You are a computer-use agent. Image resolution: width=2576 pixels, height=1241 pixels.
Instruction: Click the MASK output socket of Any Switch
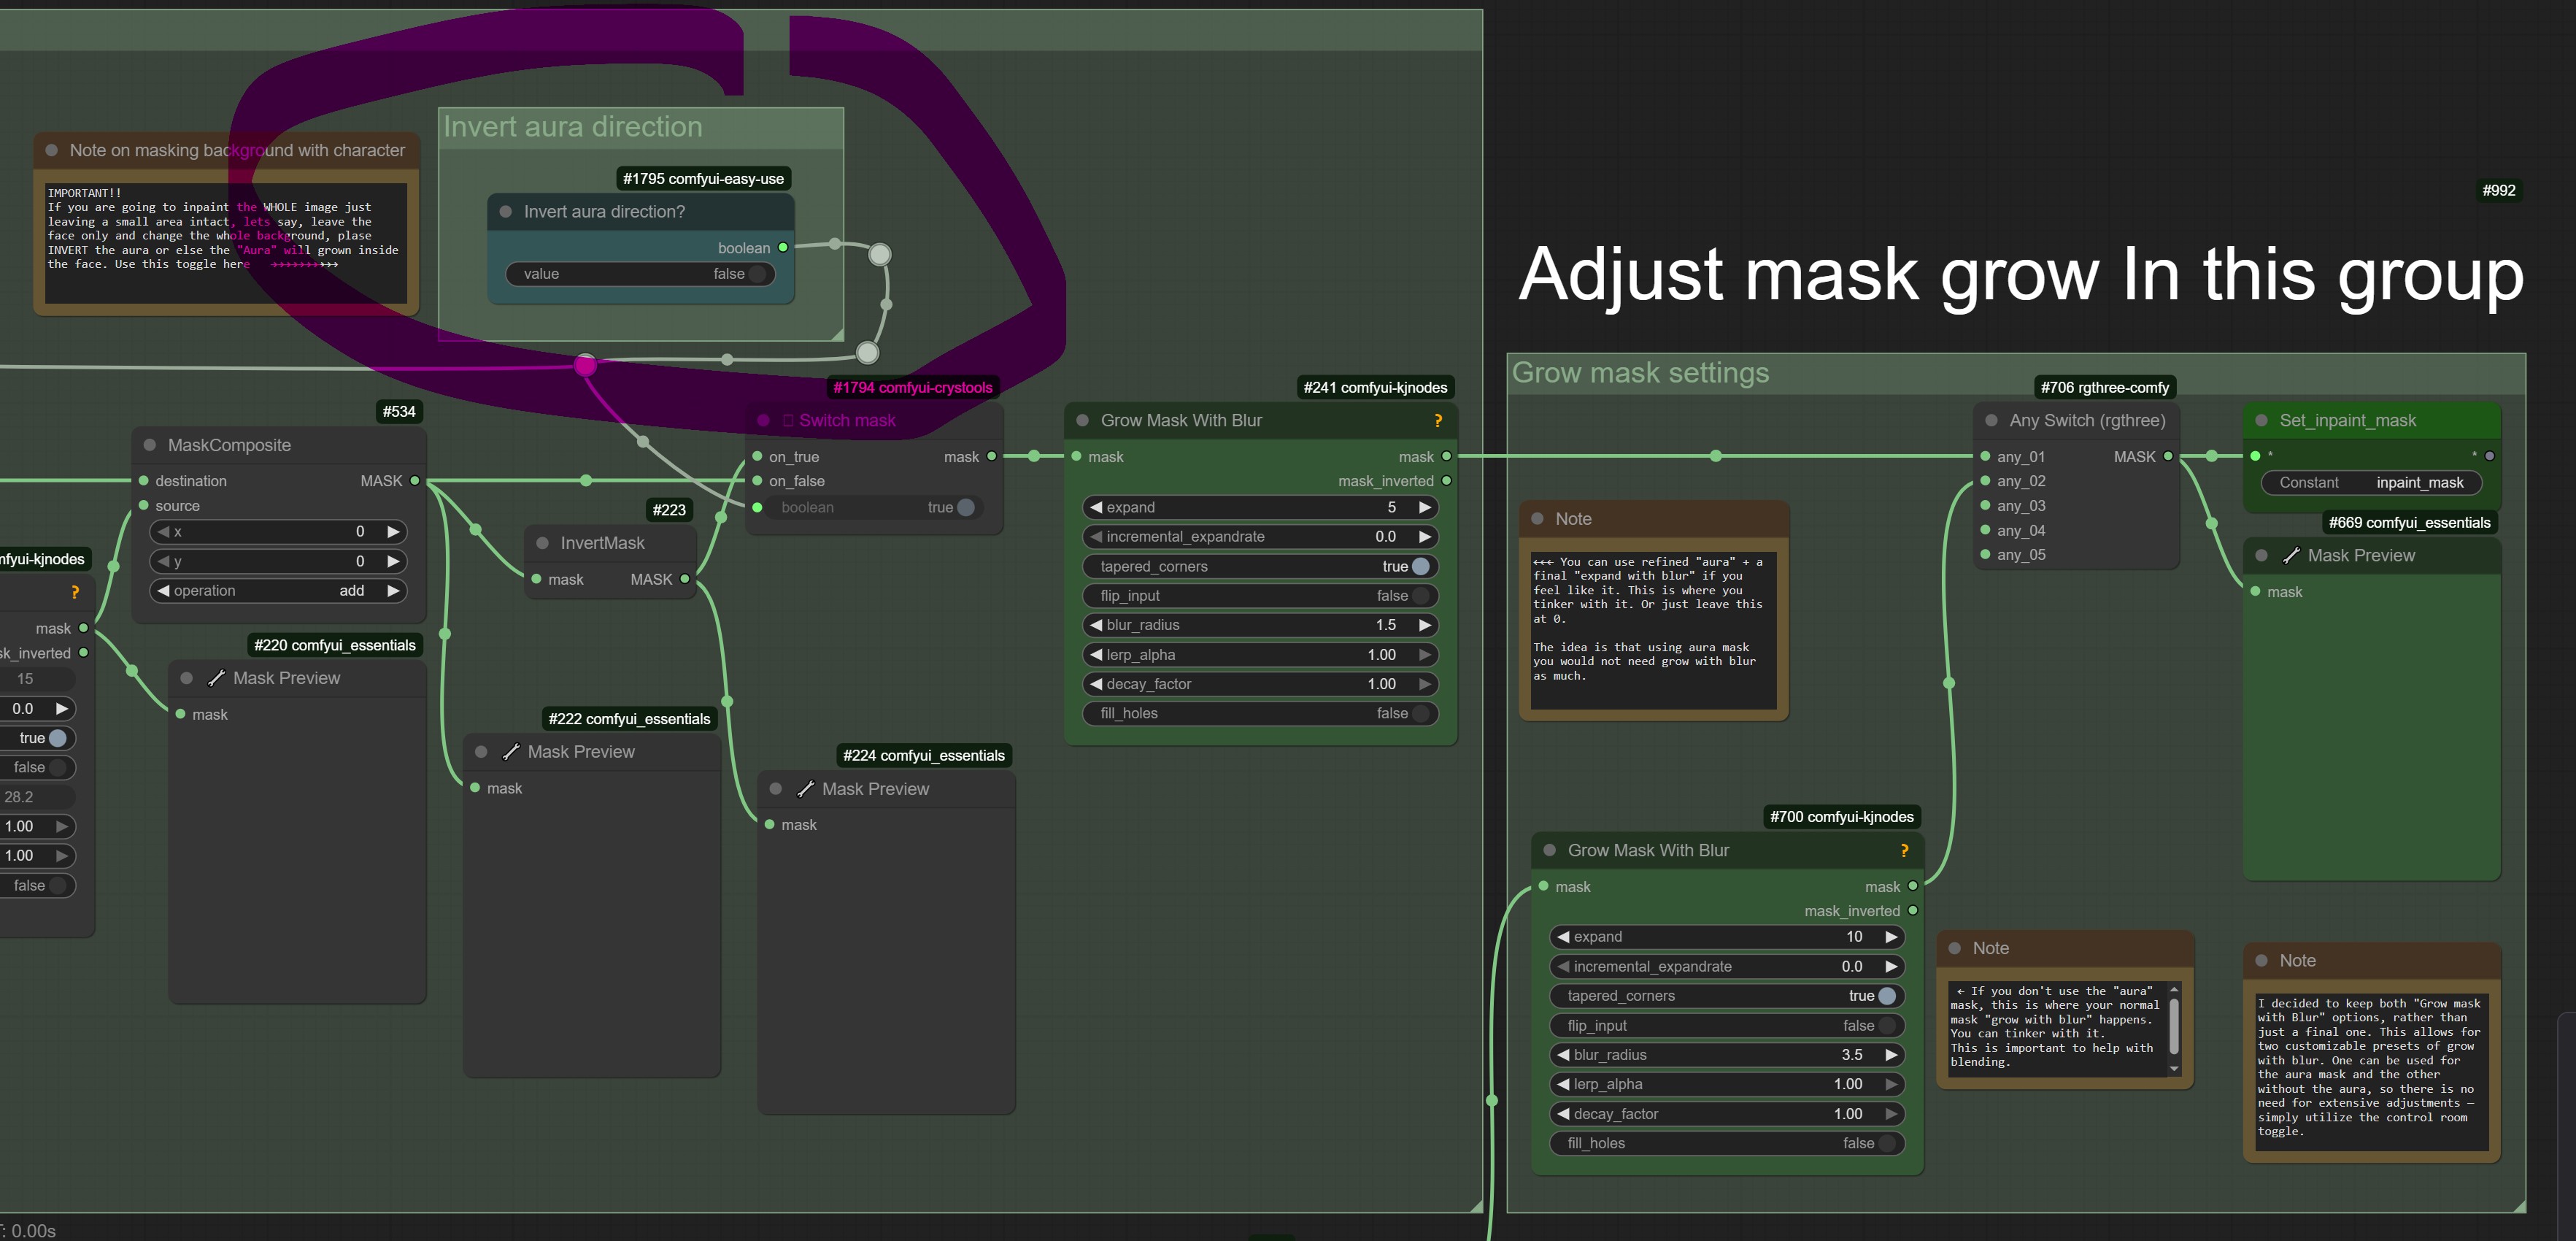(2168, 457)
